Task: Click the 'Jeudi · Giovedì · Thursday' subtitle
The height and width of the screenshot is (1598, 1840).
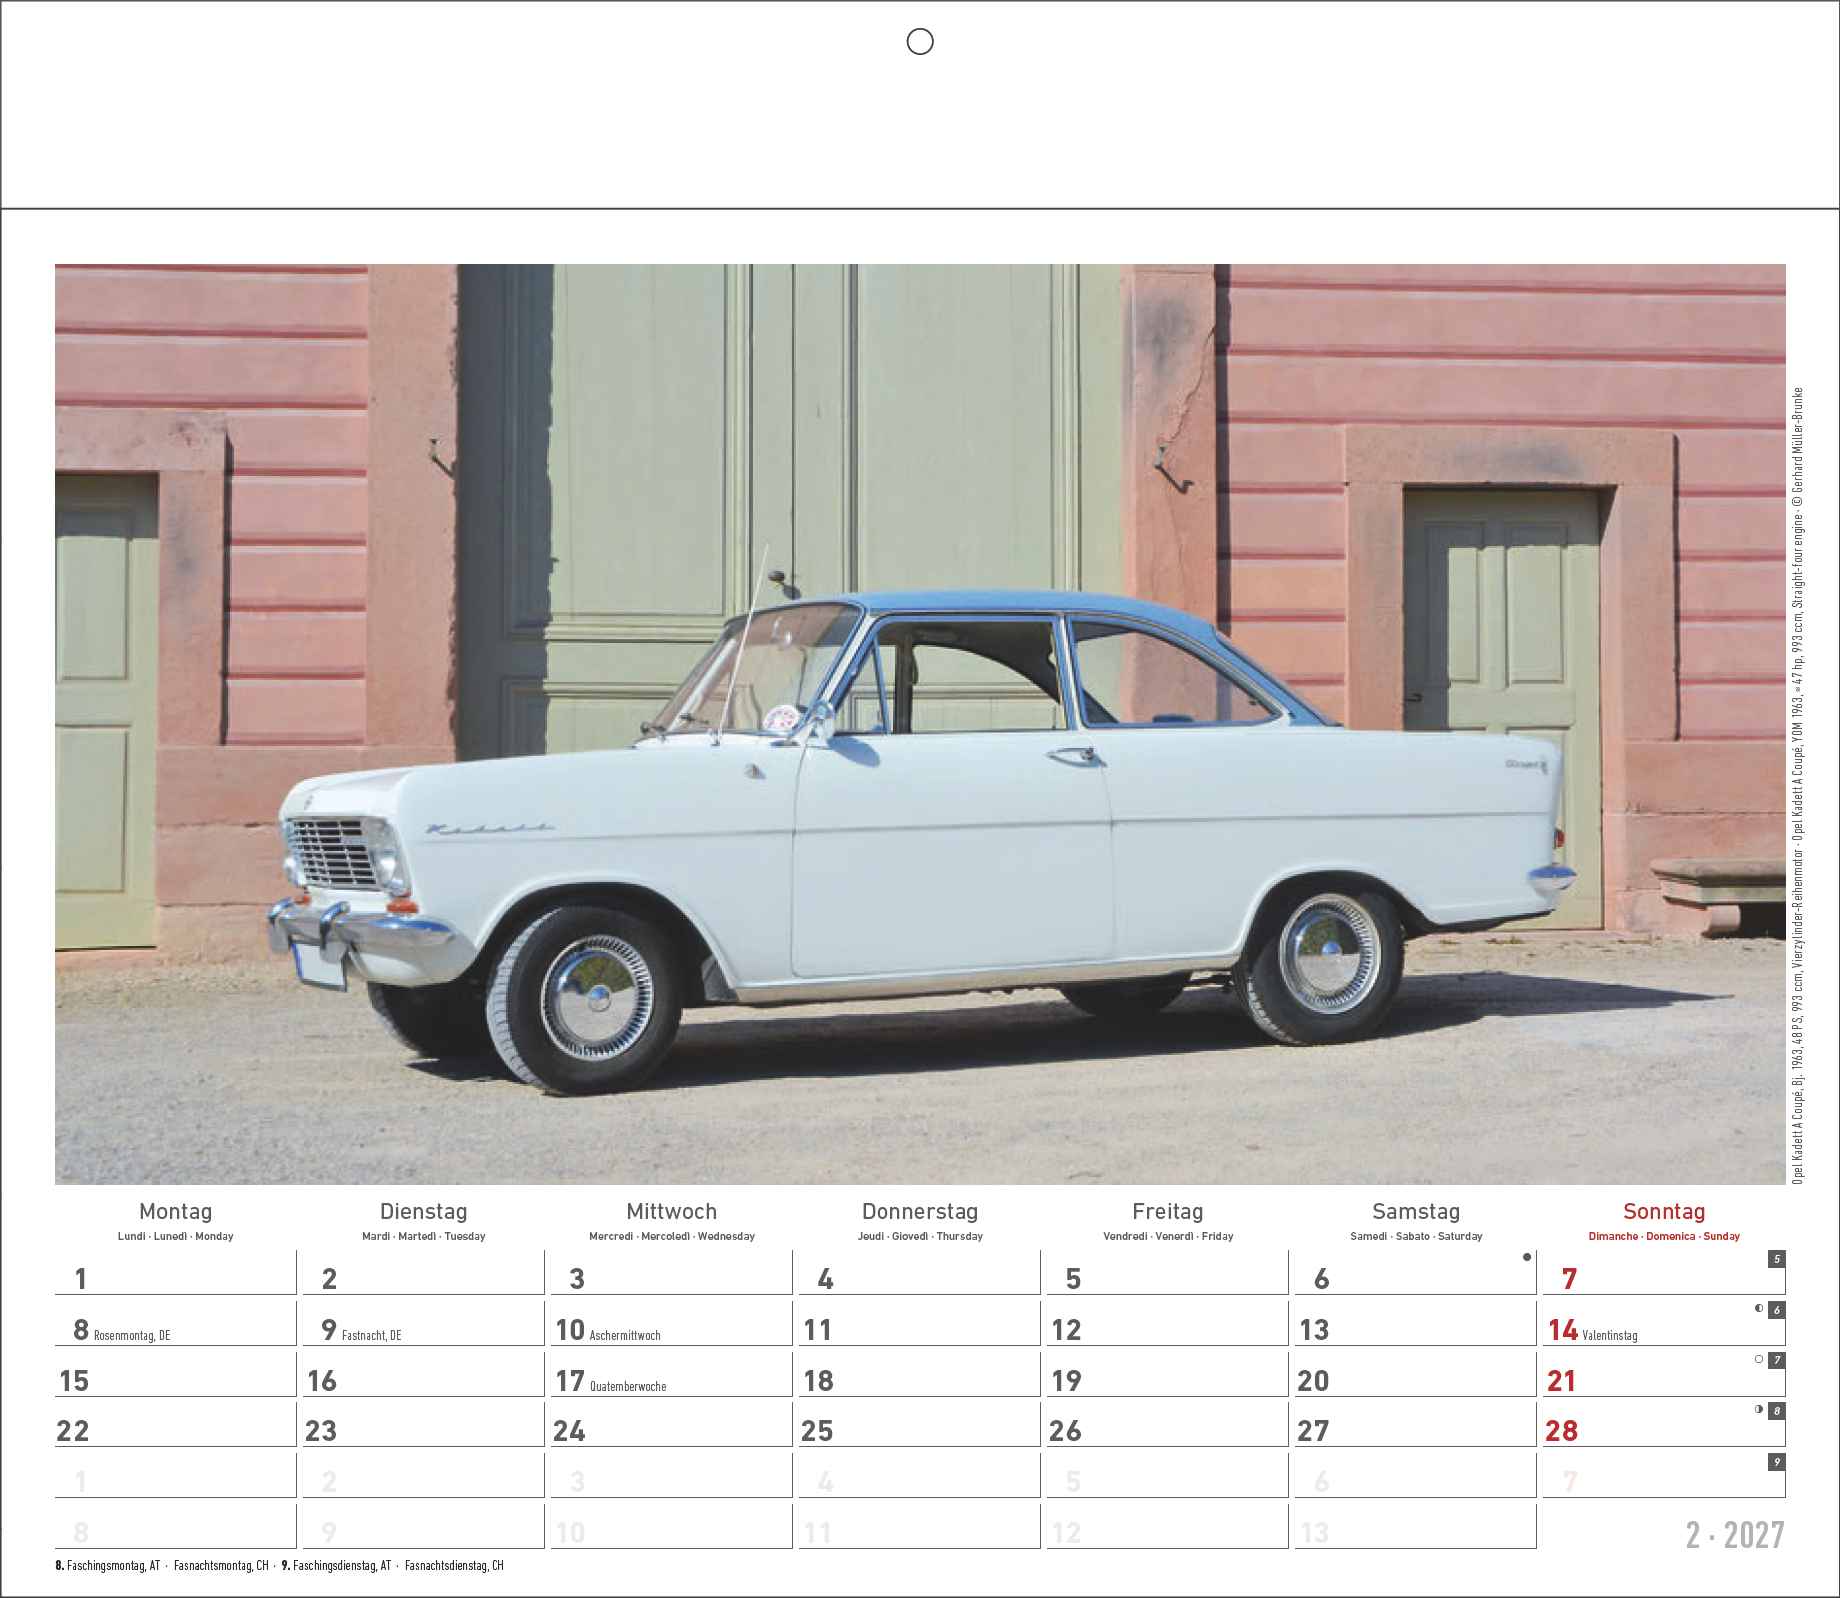Action: 920,1237
